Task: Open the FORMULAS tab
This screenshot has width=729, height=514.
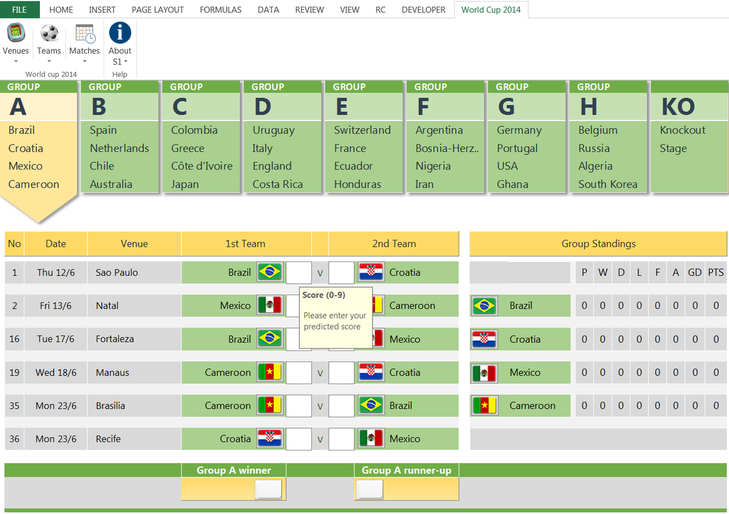Action: [x=220, y=10]
